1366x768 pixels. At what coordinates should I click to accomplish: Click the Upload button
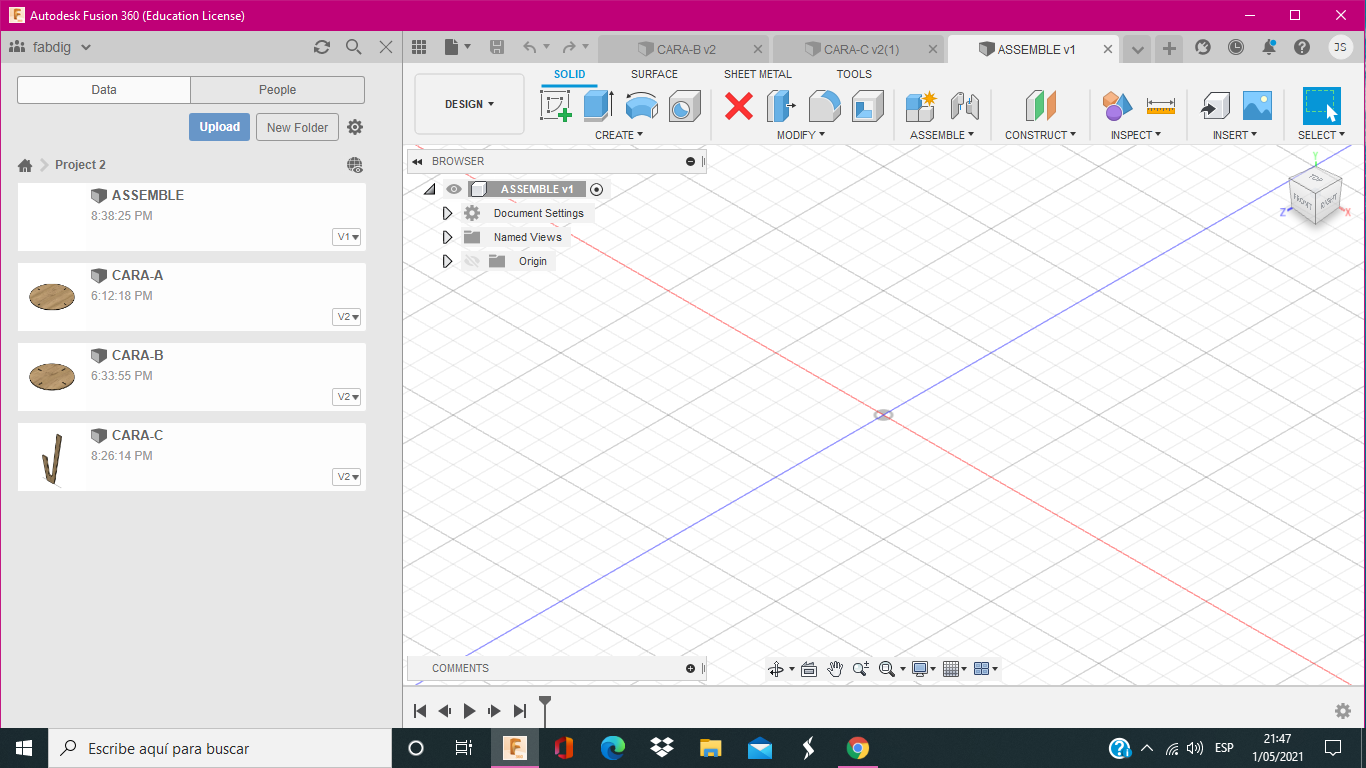coord(219,127)
